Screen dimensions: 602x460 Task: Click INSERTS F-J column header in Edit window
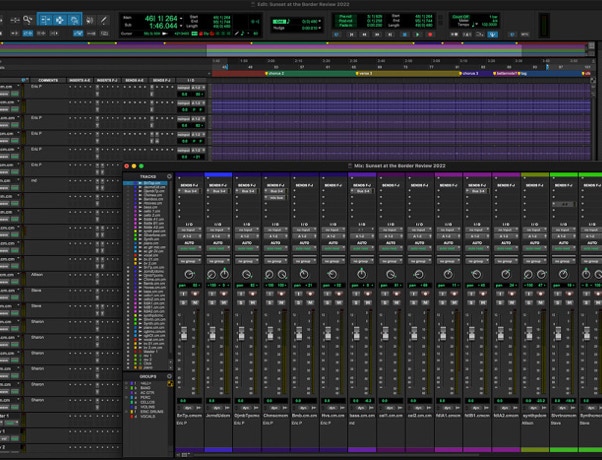tap(107, 80)
